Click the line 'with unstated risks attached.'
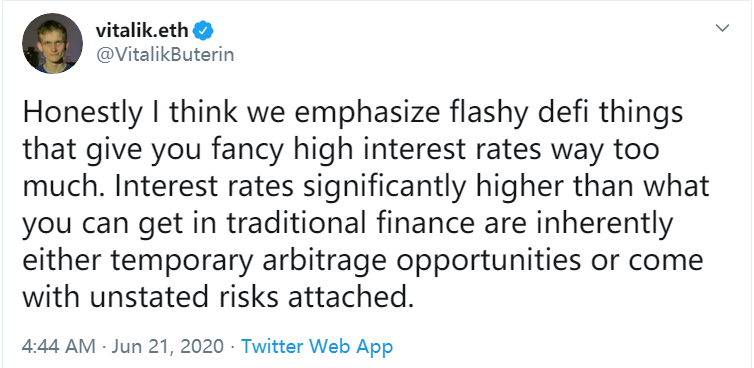The height and width of the screenshot is (368, 754). (x=218, y=297)
